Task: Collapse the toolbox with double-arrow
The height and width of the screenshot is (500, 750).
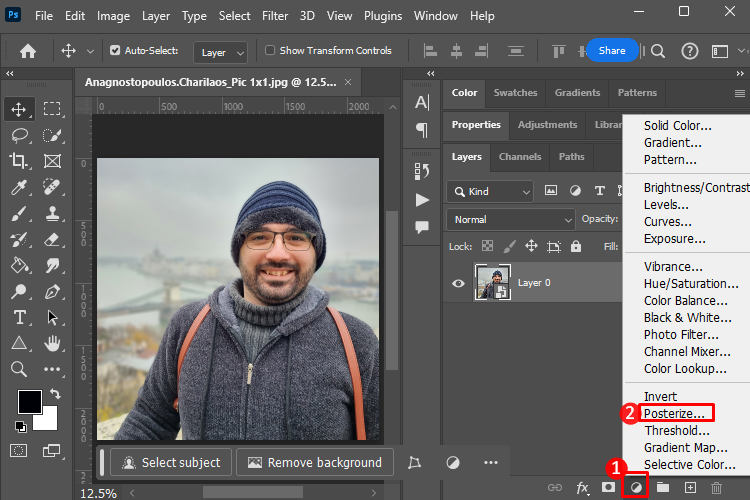Action: [10, 73]
